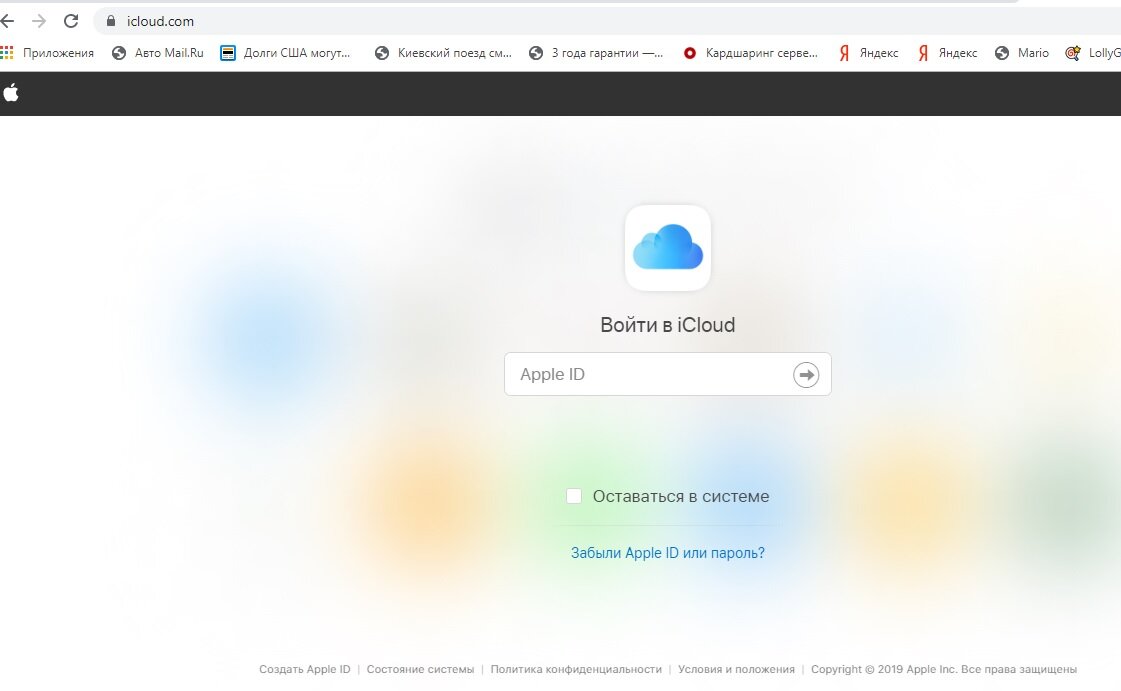Click the padlock site security icon
This screenshot has height=691, width=1121.
[x=111, y=21]
